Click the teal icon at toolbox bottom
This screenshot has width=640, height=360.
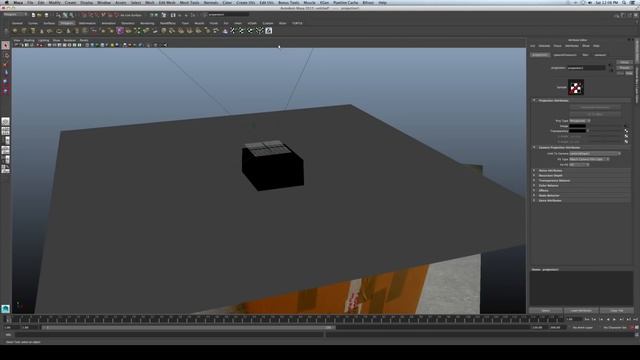pyautogui.click(x=5, y=309)
